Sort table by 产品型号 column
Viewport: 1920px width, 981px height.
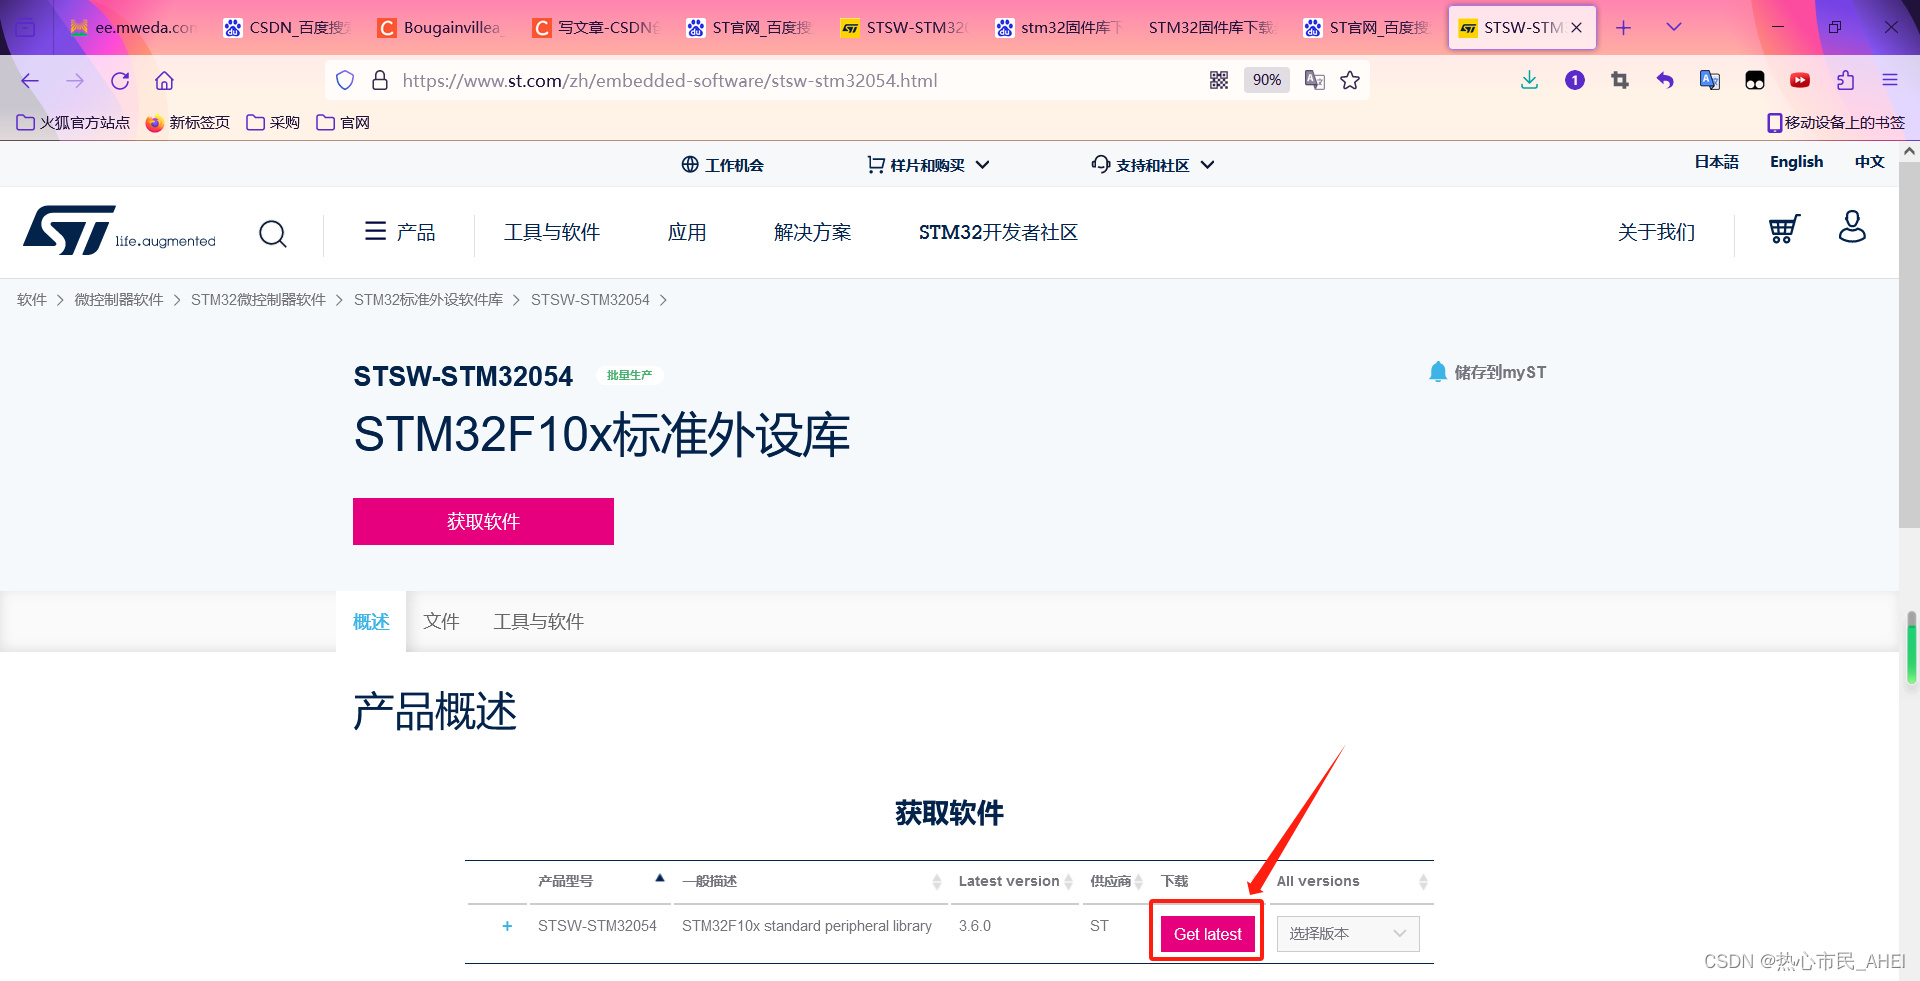coord(600,881)
